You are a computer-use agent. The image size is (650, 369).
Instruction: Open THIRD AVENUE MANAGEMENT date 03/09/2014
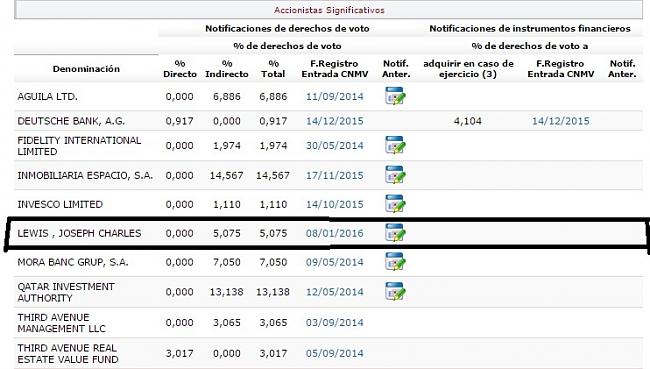(335, 323)
